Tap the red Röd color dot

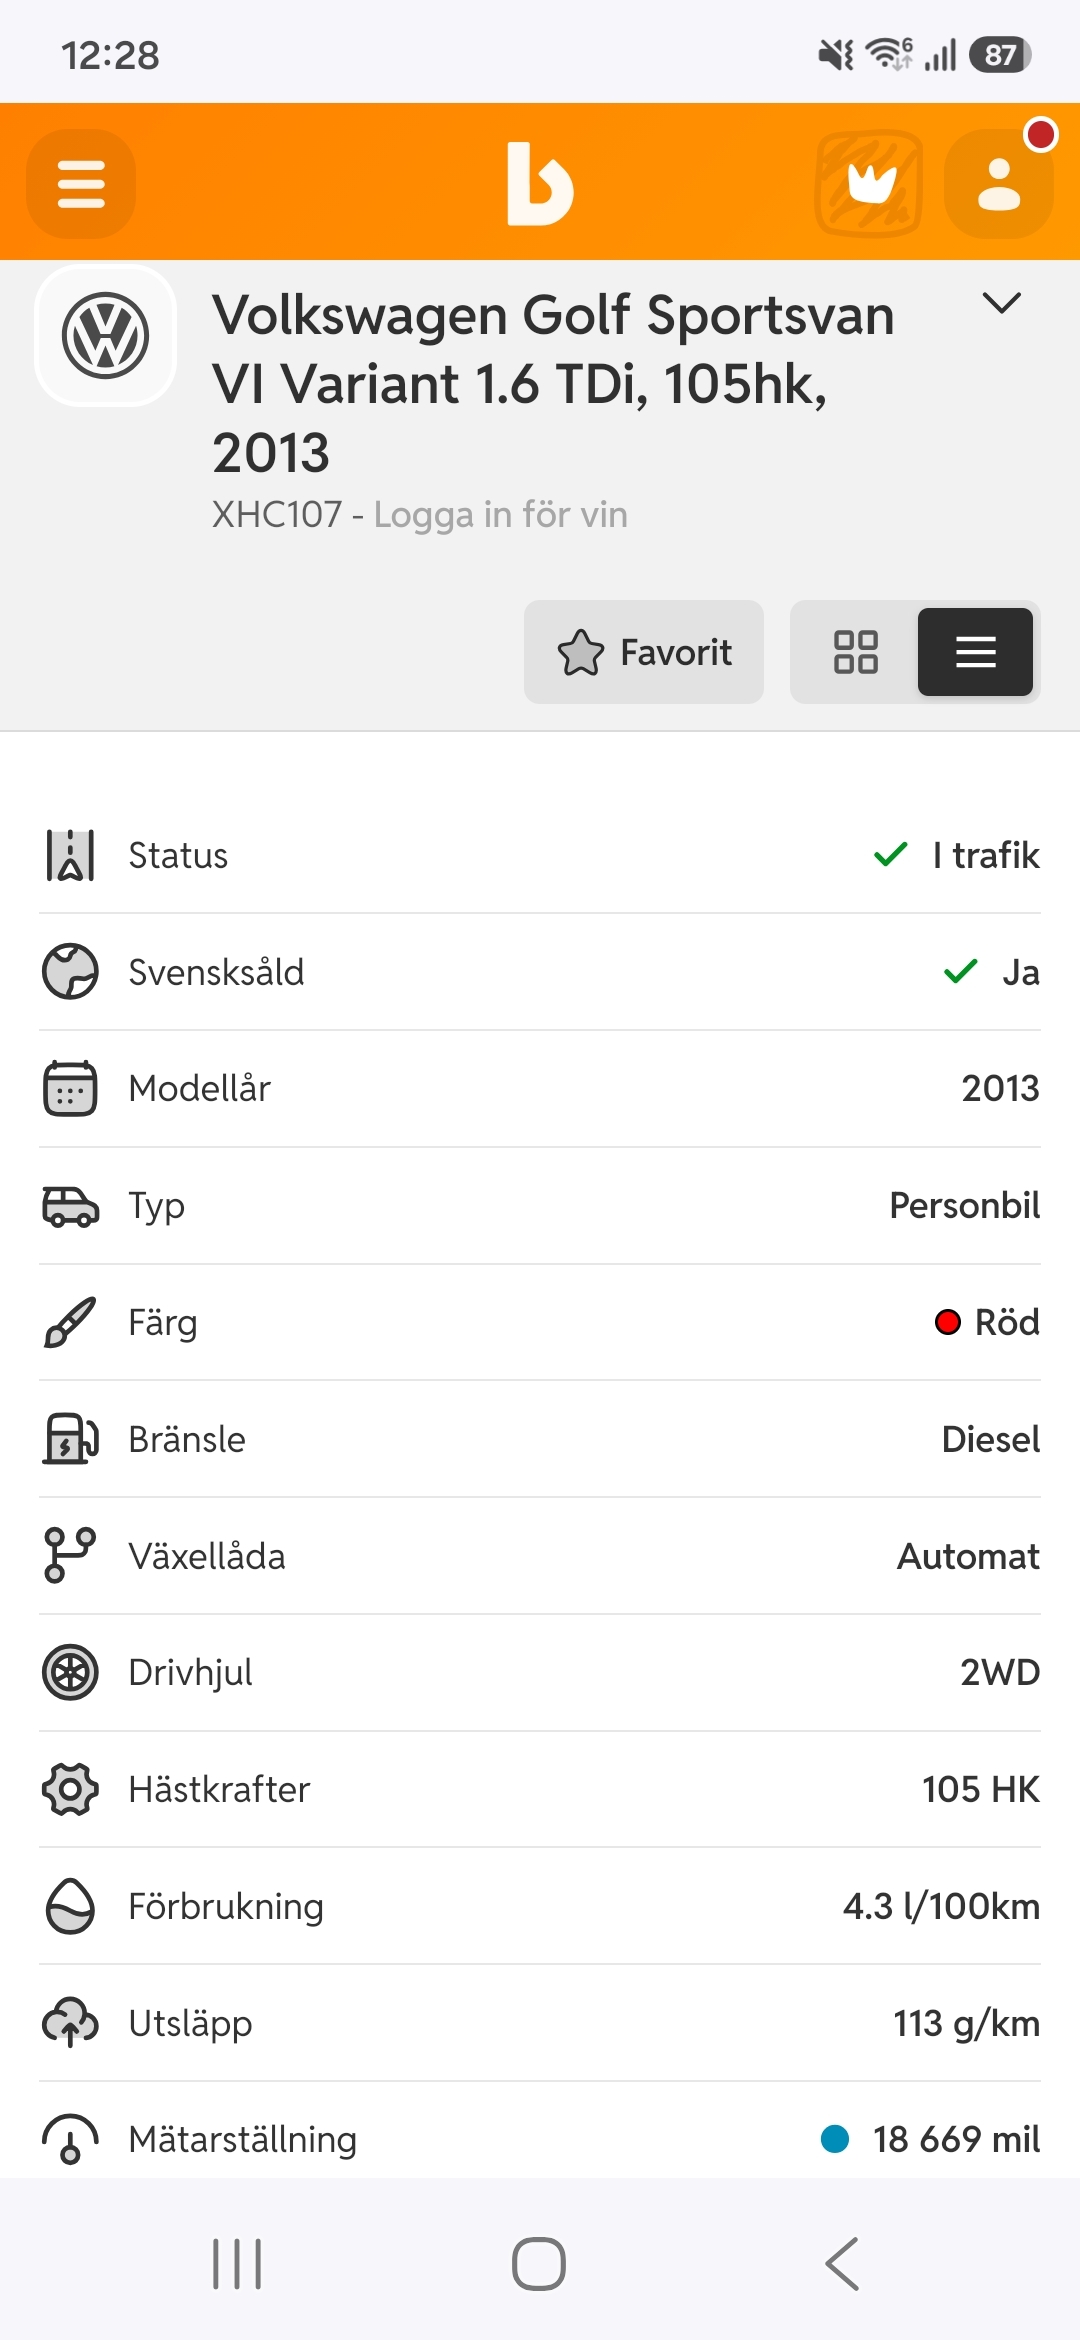point(947,1322)
